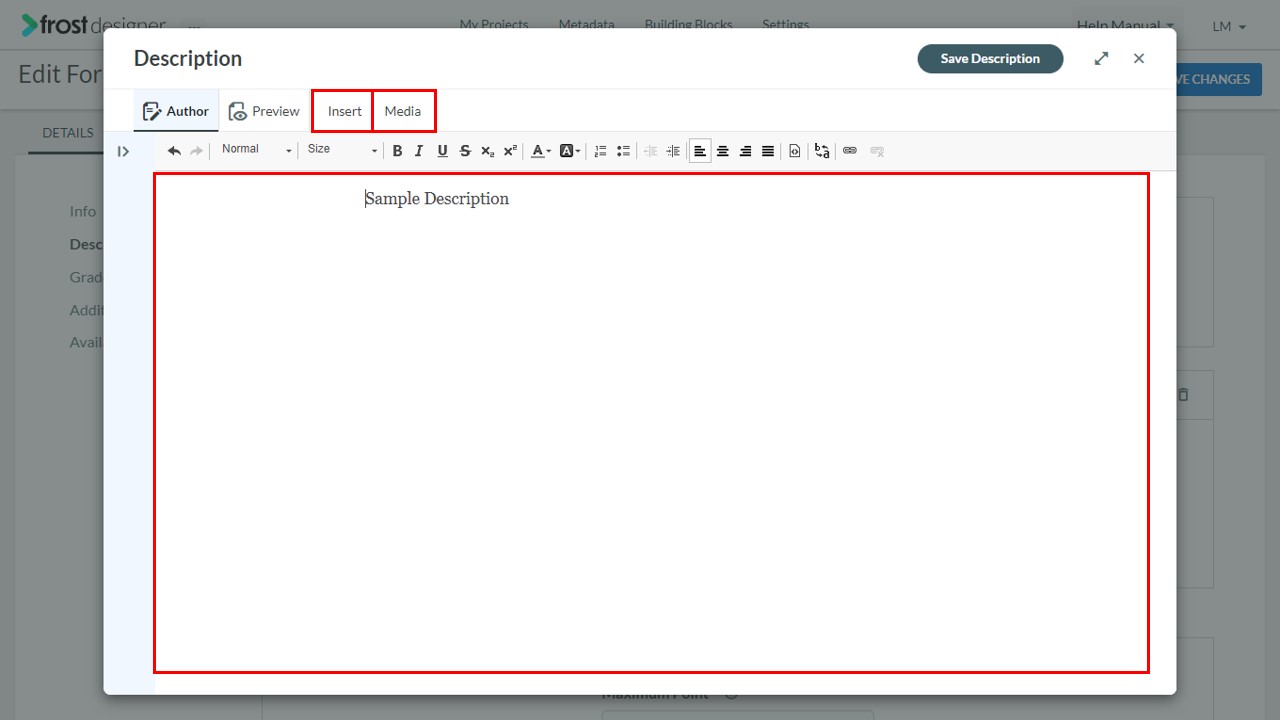The height and width of the screenshot is (720, 1280).
Task: Open the LM user menu
Action: pos(1229,26)
